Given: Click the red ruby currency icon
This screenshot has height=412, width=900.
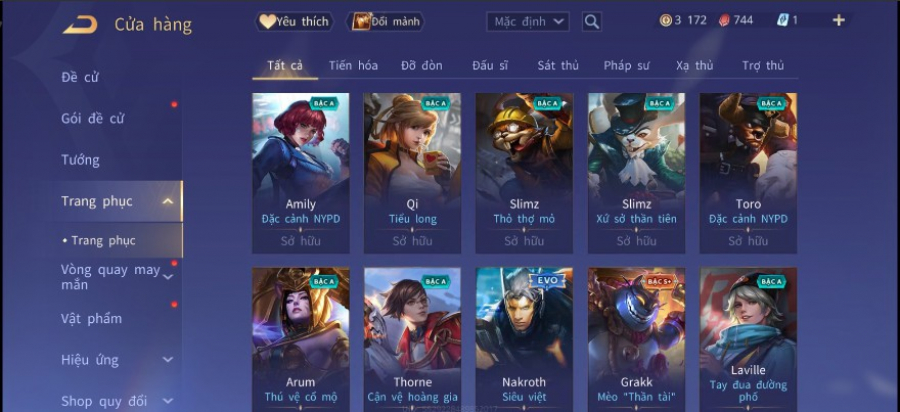Looking at the screenshot, I should pos(724,21).
